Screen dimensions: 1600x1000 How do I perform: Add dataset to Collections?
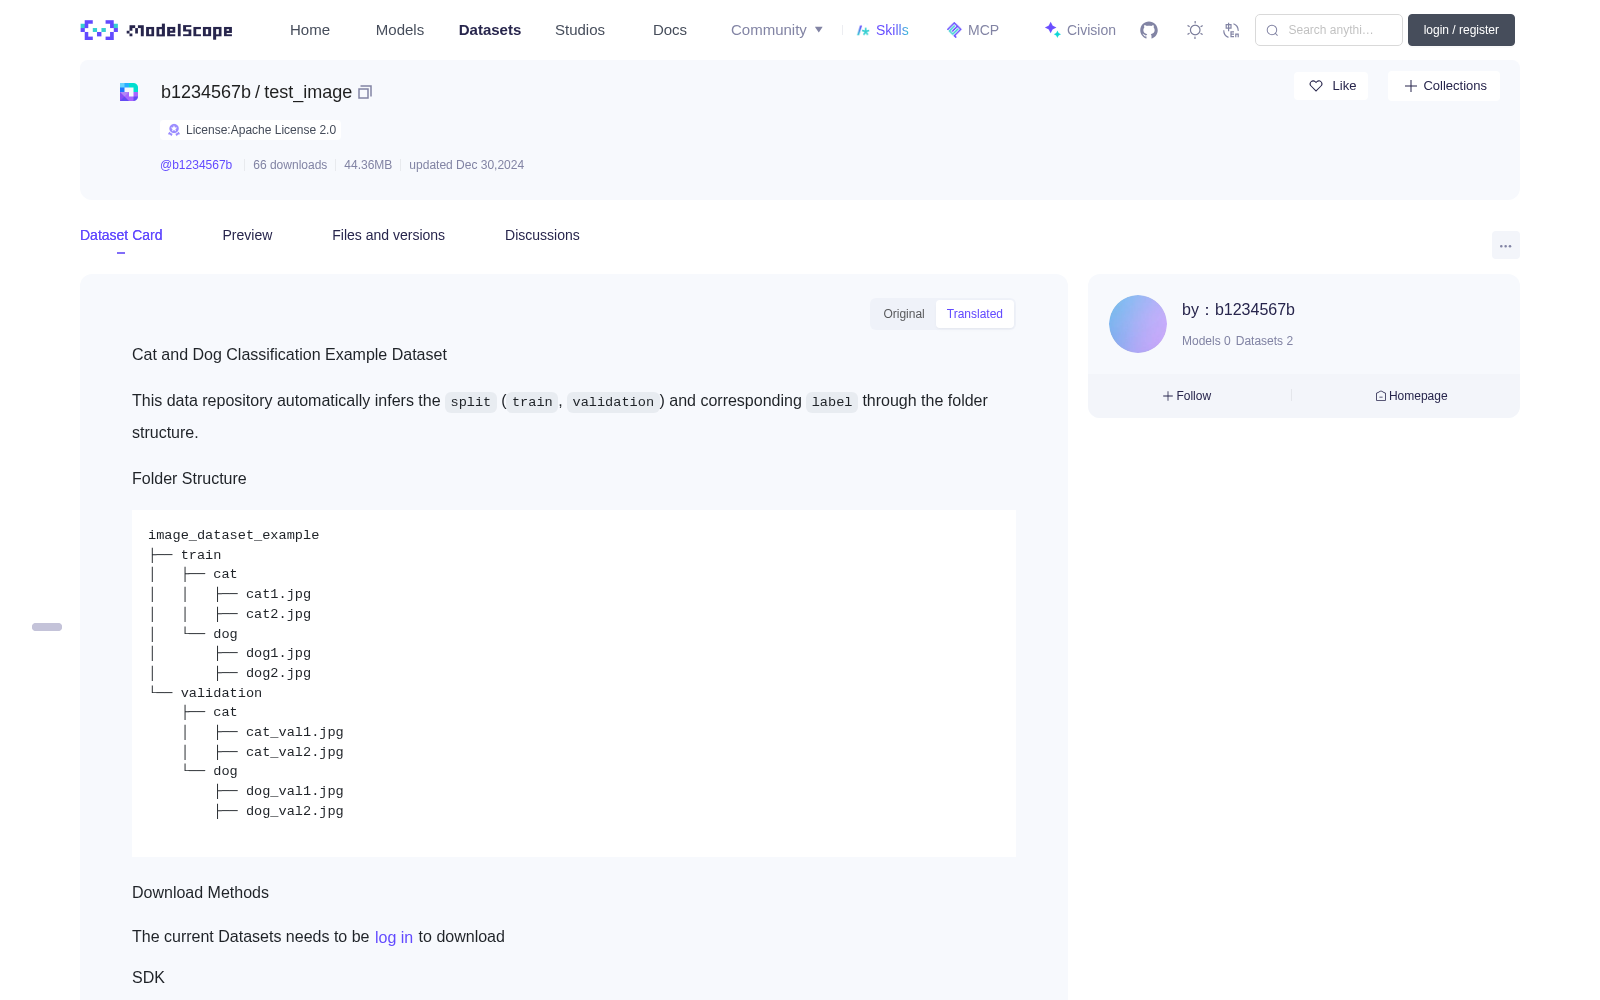point(1444,86)
